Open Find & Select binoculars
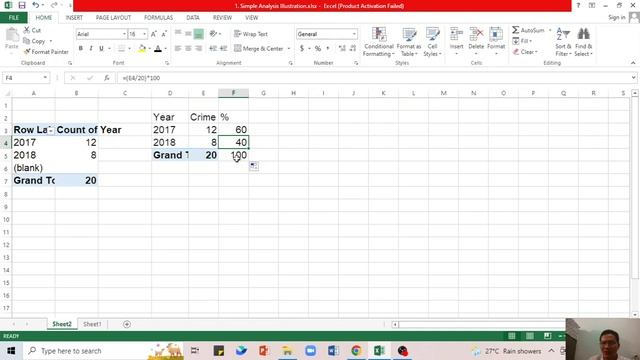 583,42
